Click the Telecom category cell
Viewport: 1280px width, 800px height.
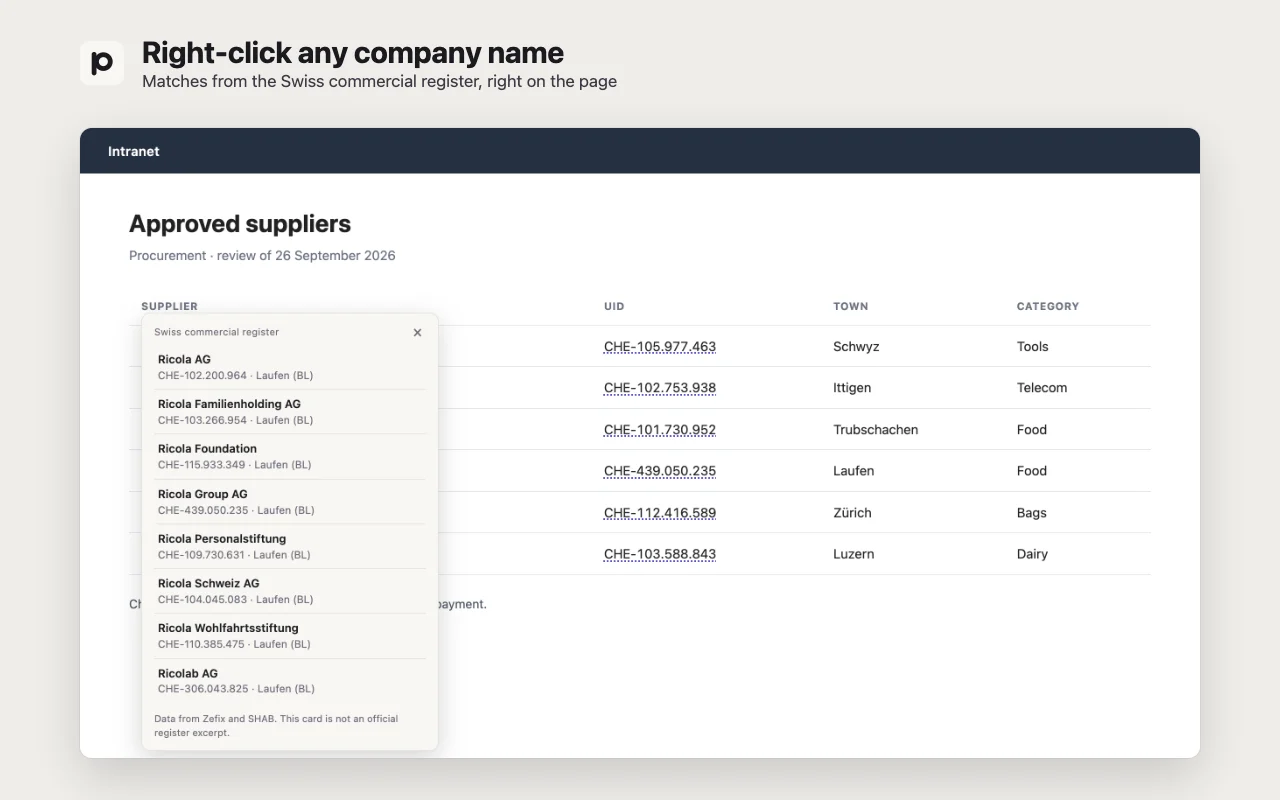pos(1042,388)
